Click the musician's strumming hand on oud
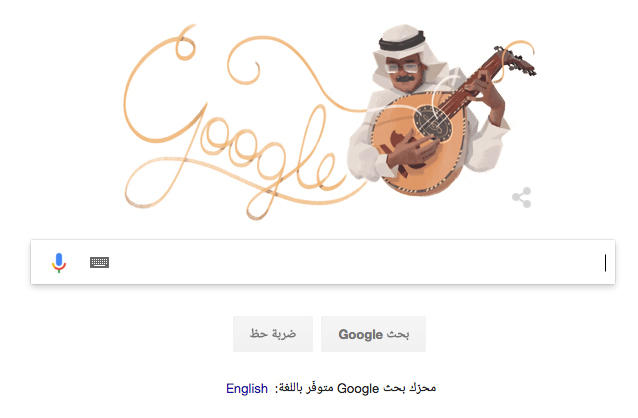Image resolution: width=638 pixels, height=418 pixels. (411, 152)
